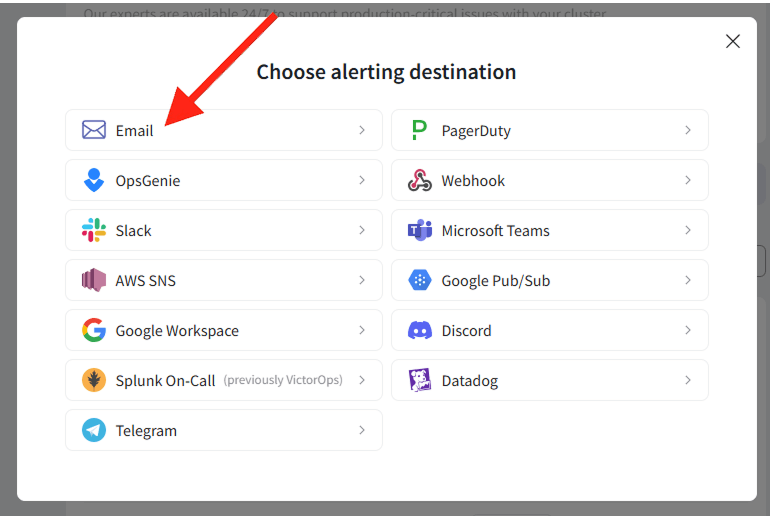The height and width of the screenshot is (516, 770).
Task: Choose the OpsGenie destination label
Action: coord(148,181)
